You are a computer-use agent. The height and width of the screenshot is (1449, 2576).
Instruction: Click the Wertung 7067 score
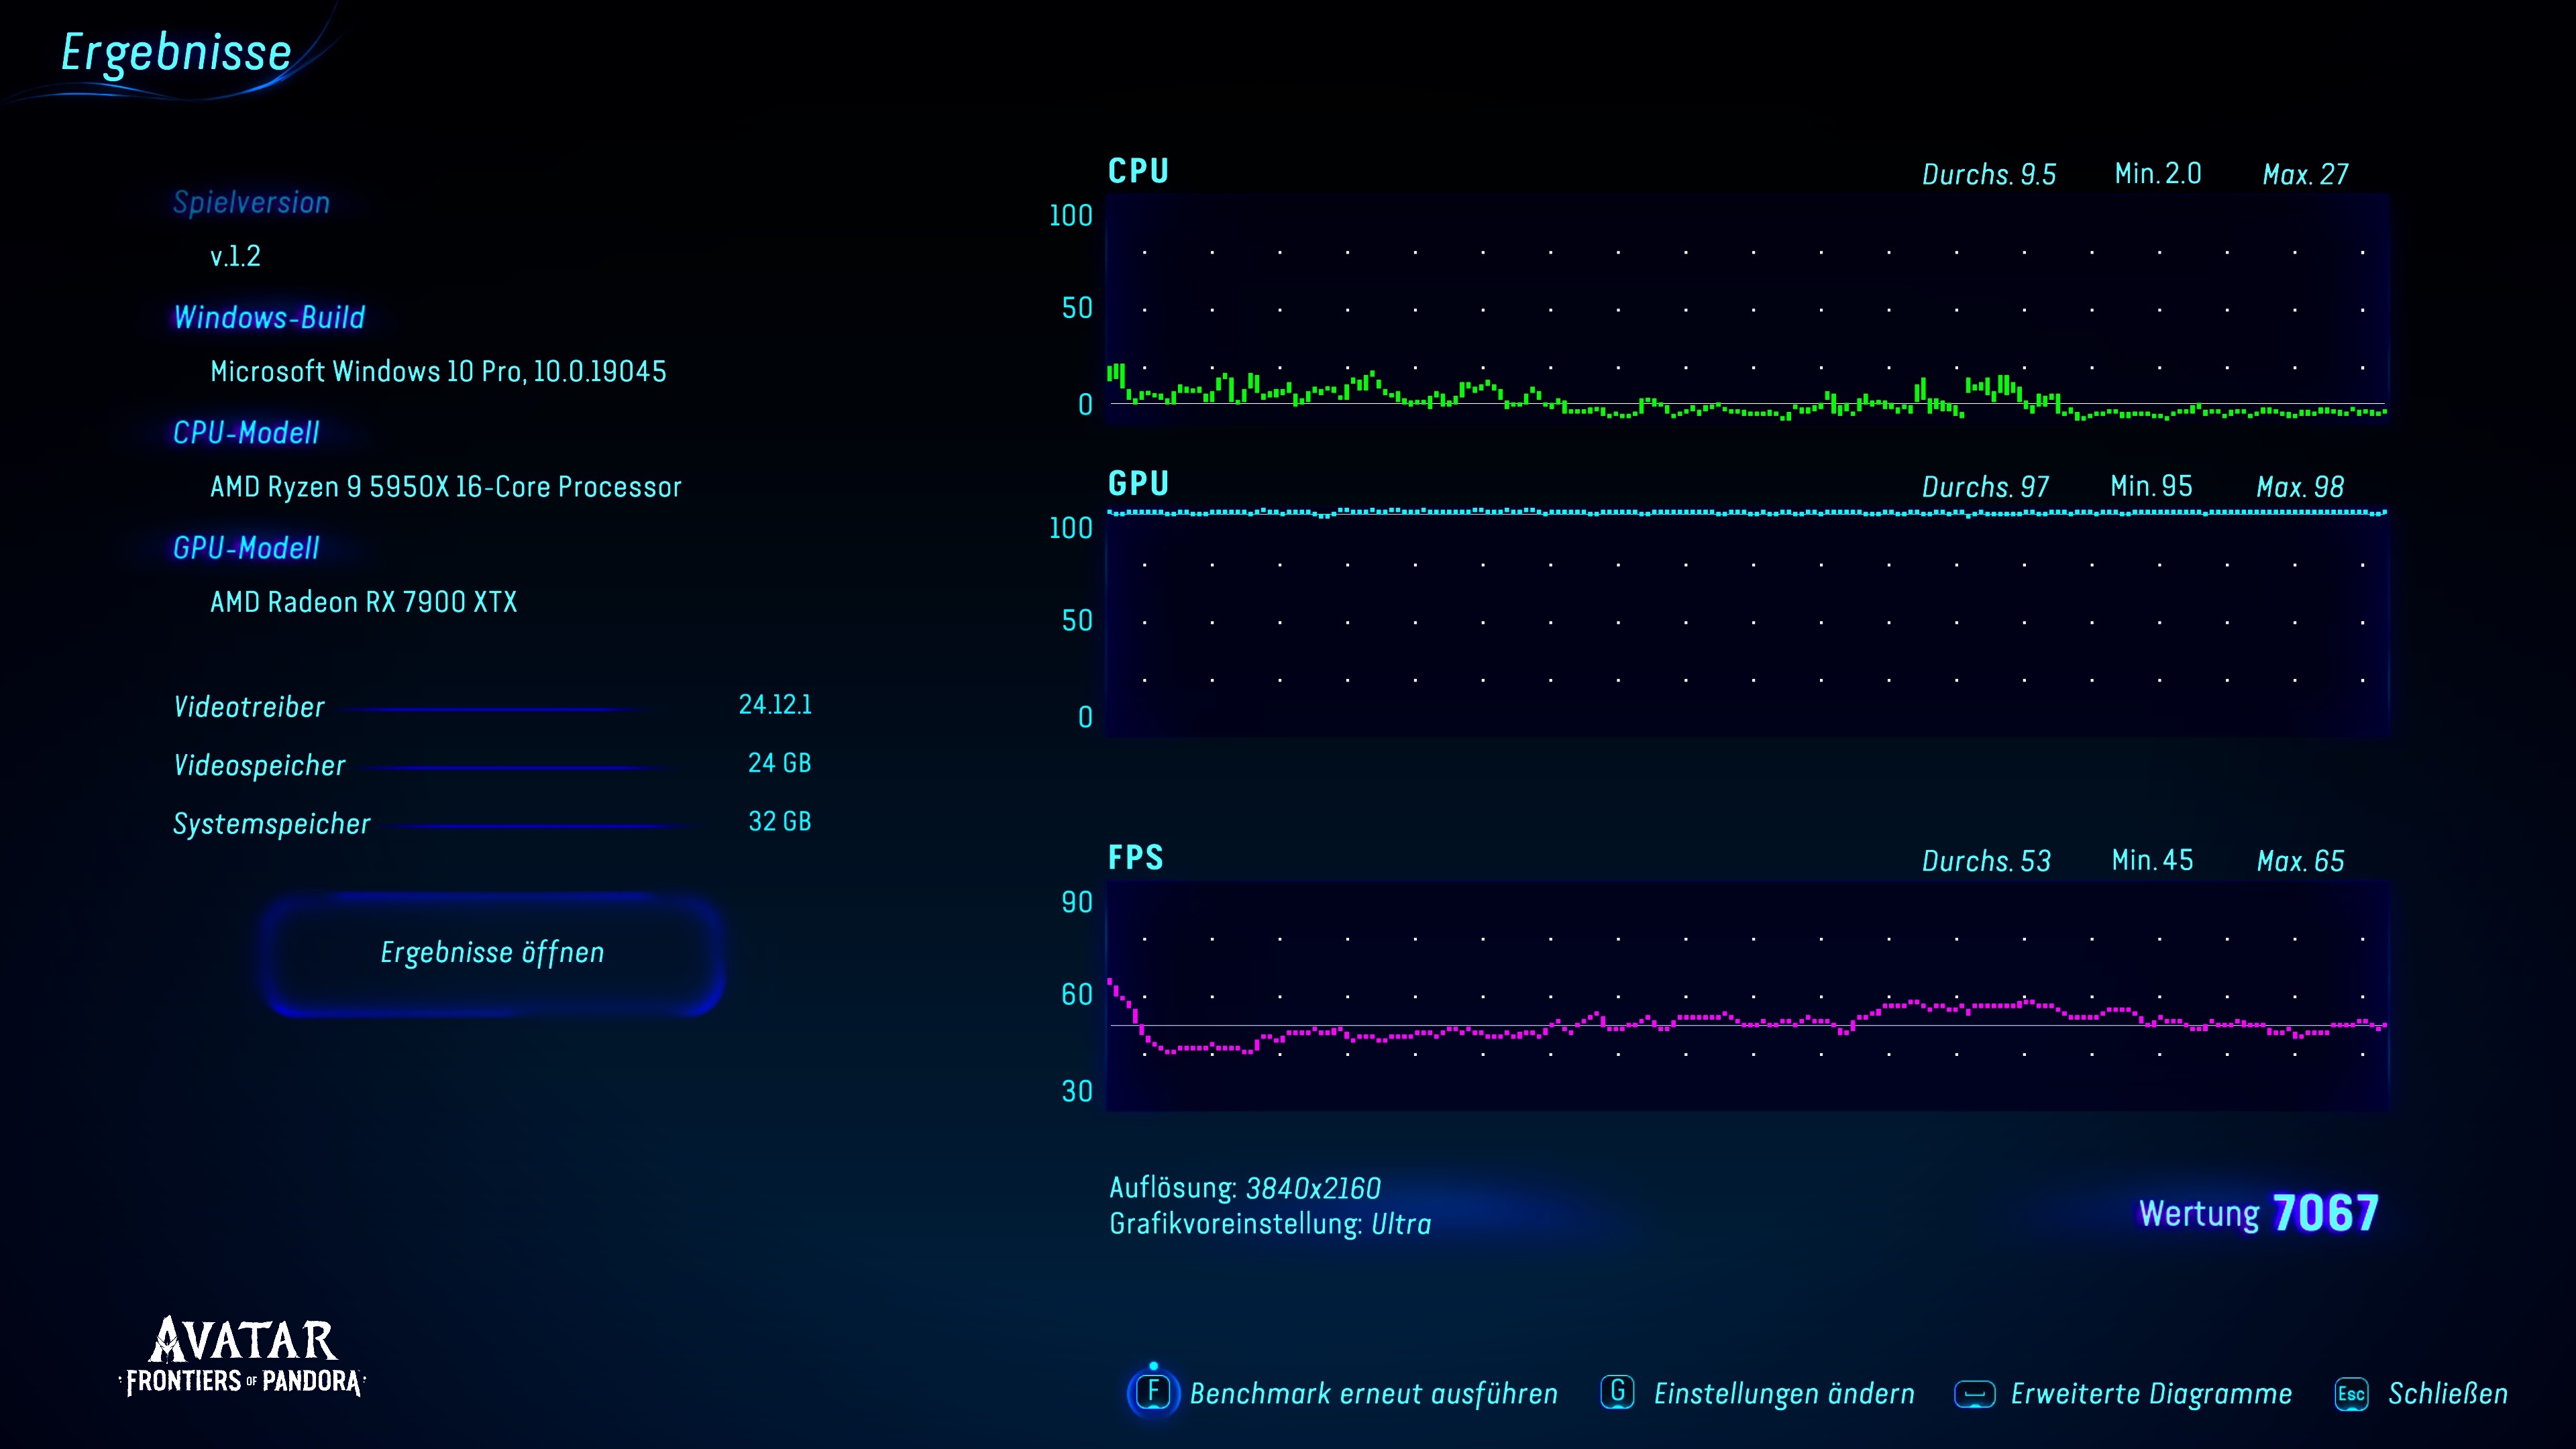[2258, 1213]
